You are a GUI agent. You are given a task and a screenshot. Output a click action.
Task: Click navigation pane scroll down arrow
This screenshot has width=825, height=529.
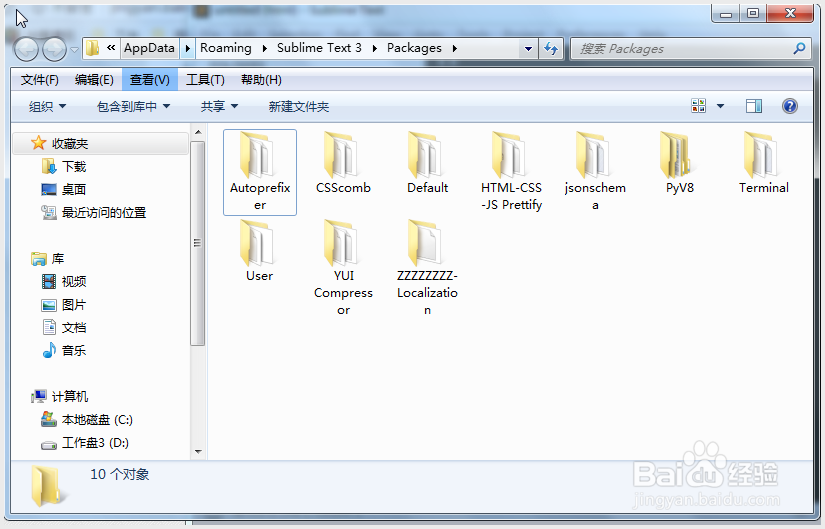coord(198,452)
